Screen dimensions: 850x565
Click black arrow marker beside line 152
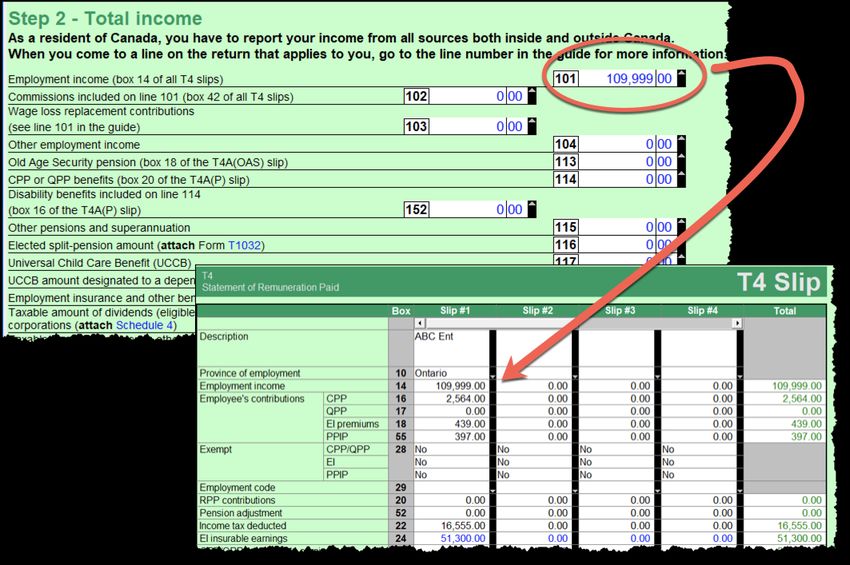(x=532, y=209)
